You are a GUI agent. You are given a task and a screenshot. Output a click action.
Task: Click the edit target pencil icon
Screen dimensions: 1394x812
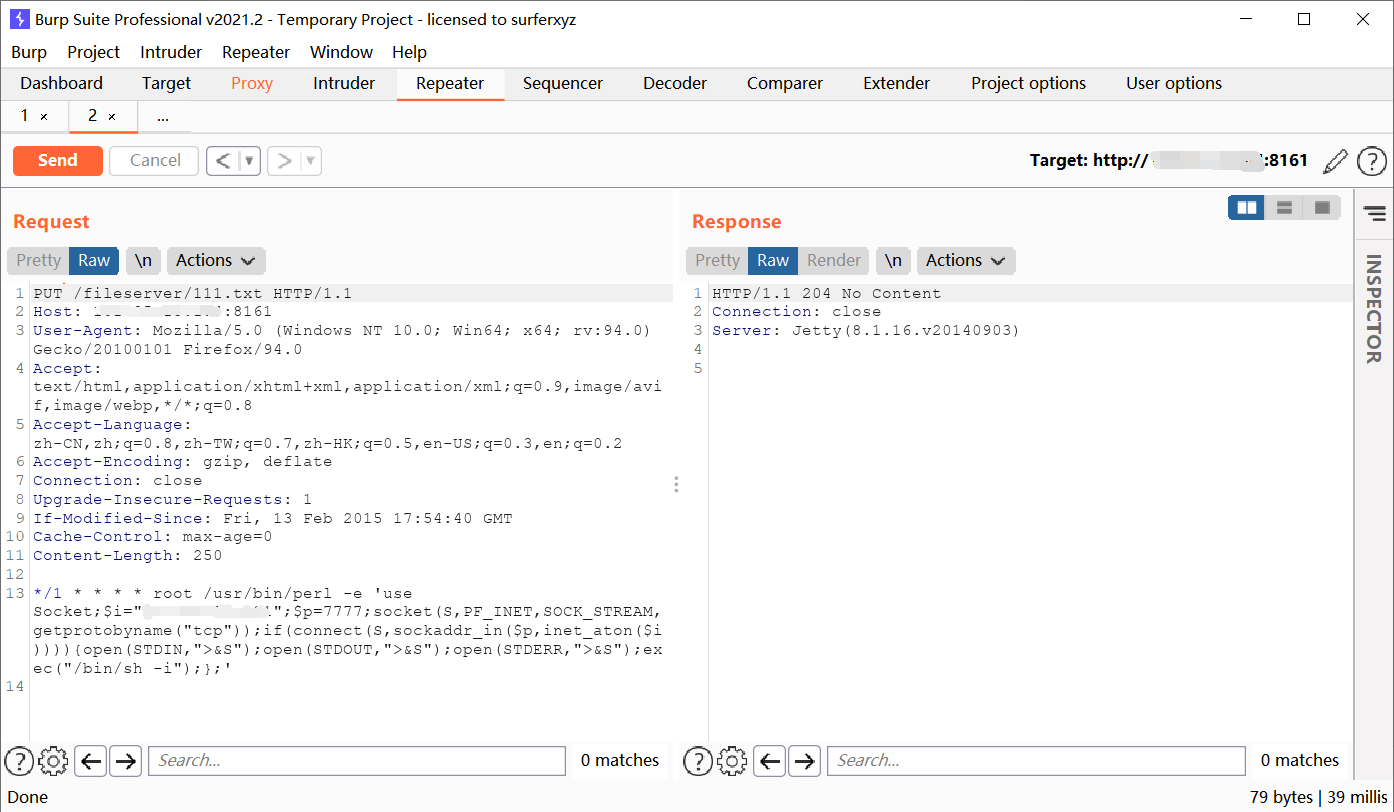1335,161
